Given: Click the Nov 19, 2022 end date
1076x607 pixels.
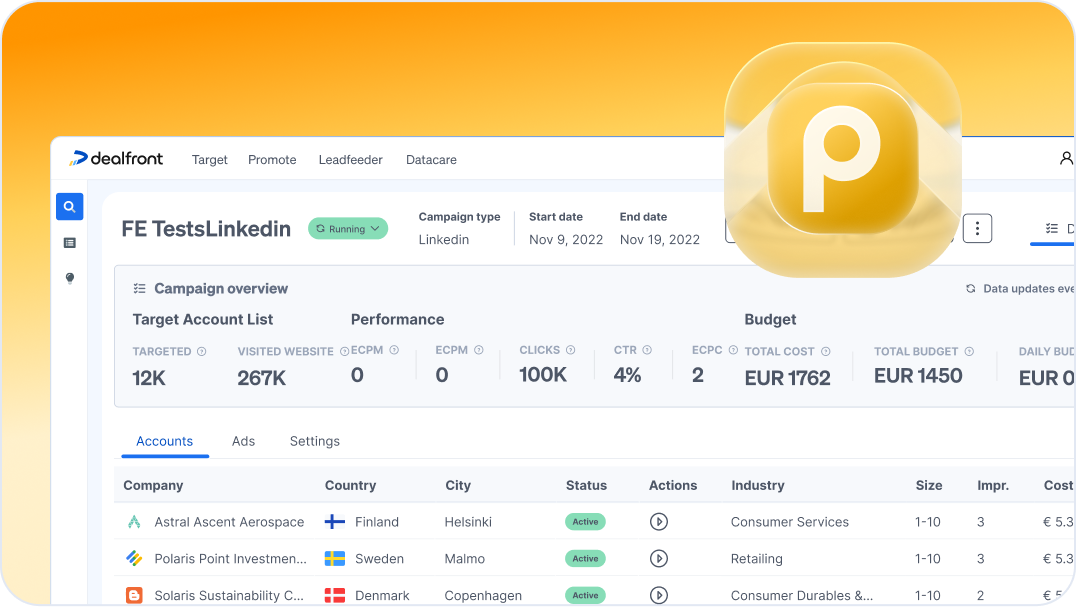Looking at the screenshot, I should 659,239.
